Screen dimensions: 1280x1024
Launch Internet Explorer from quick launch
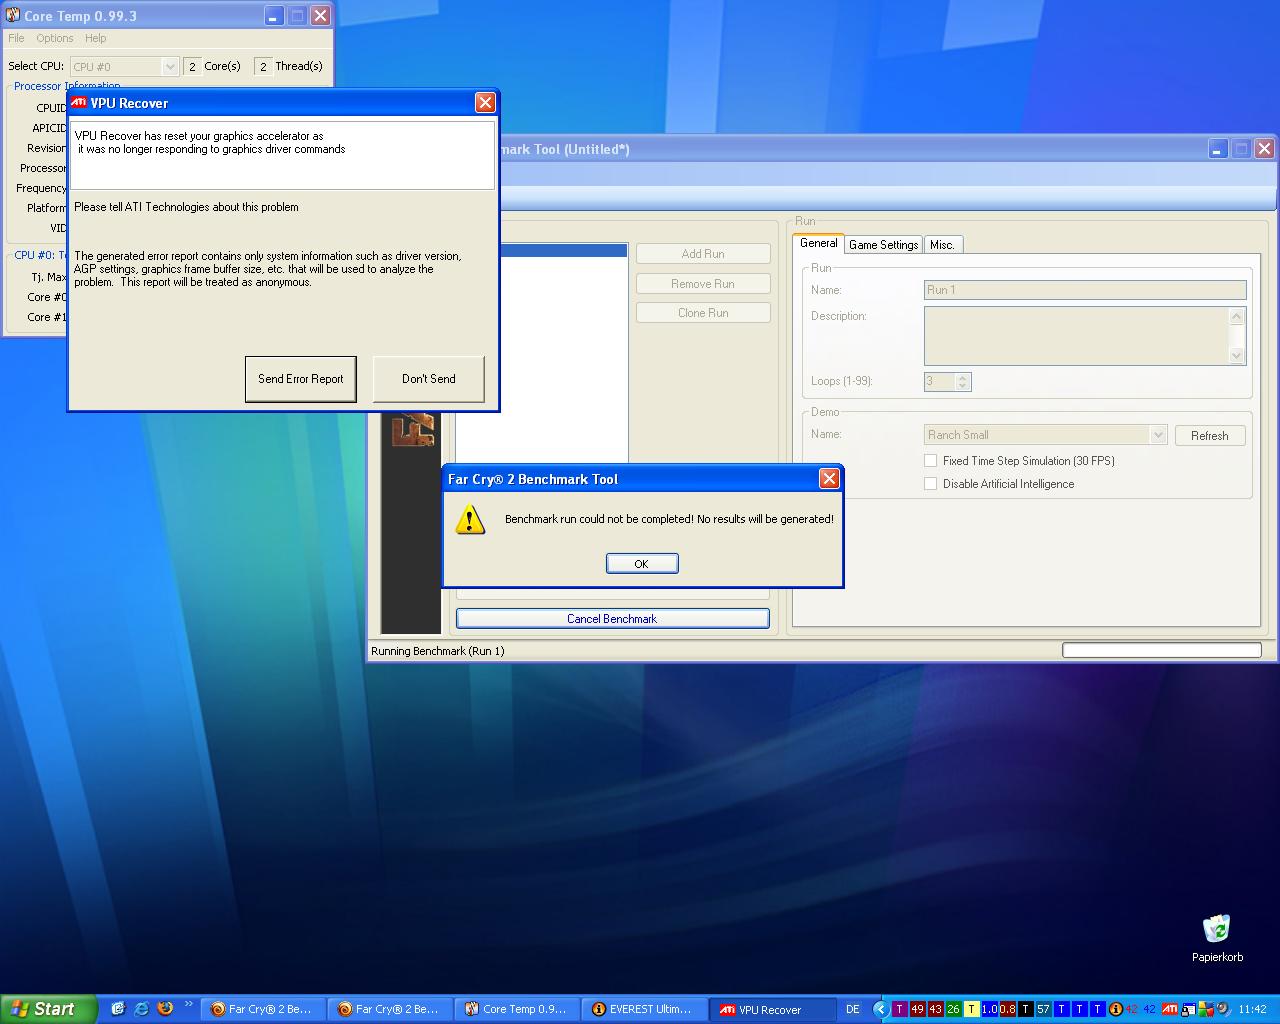click(141, 1009)
